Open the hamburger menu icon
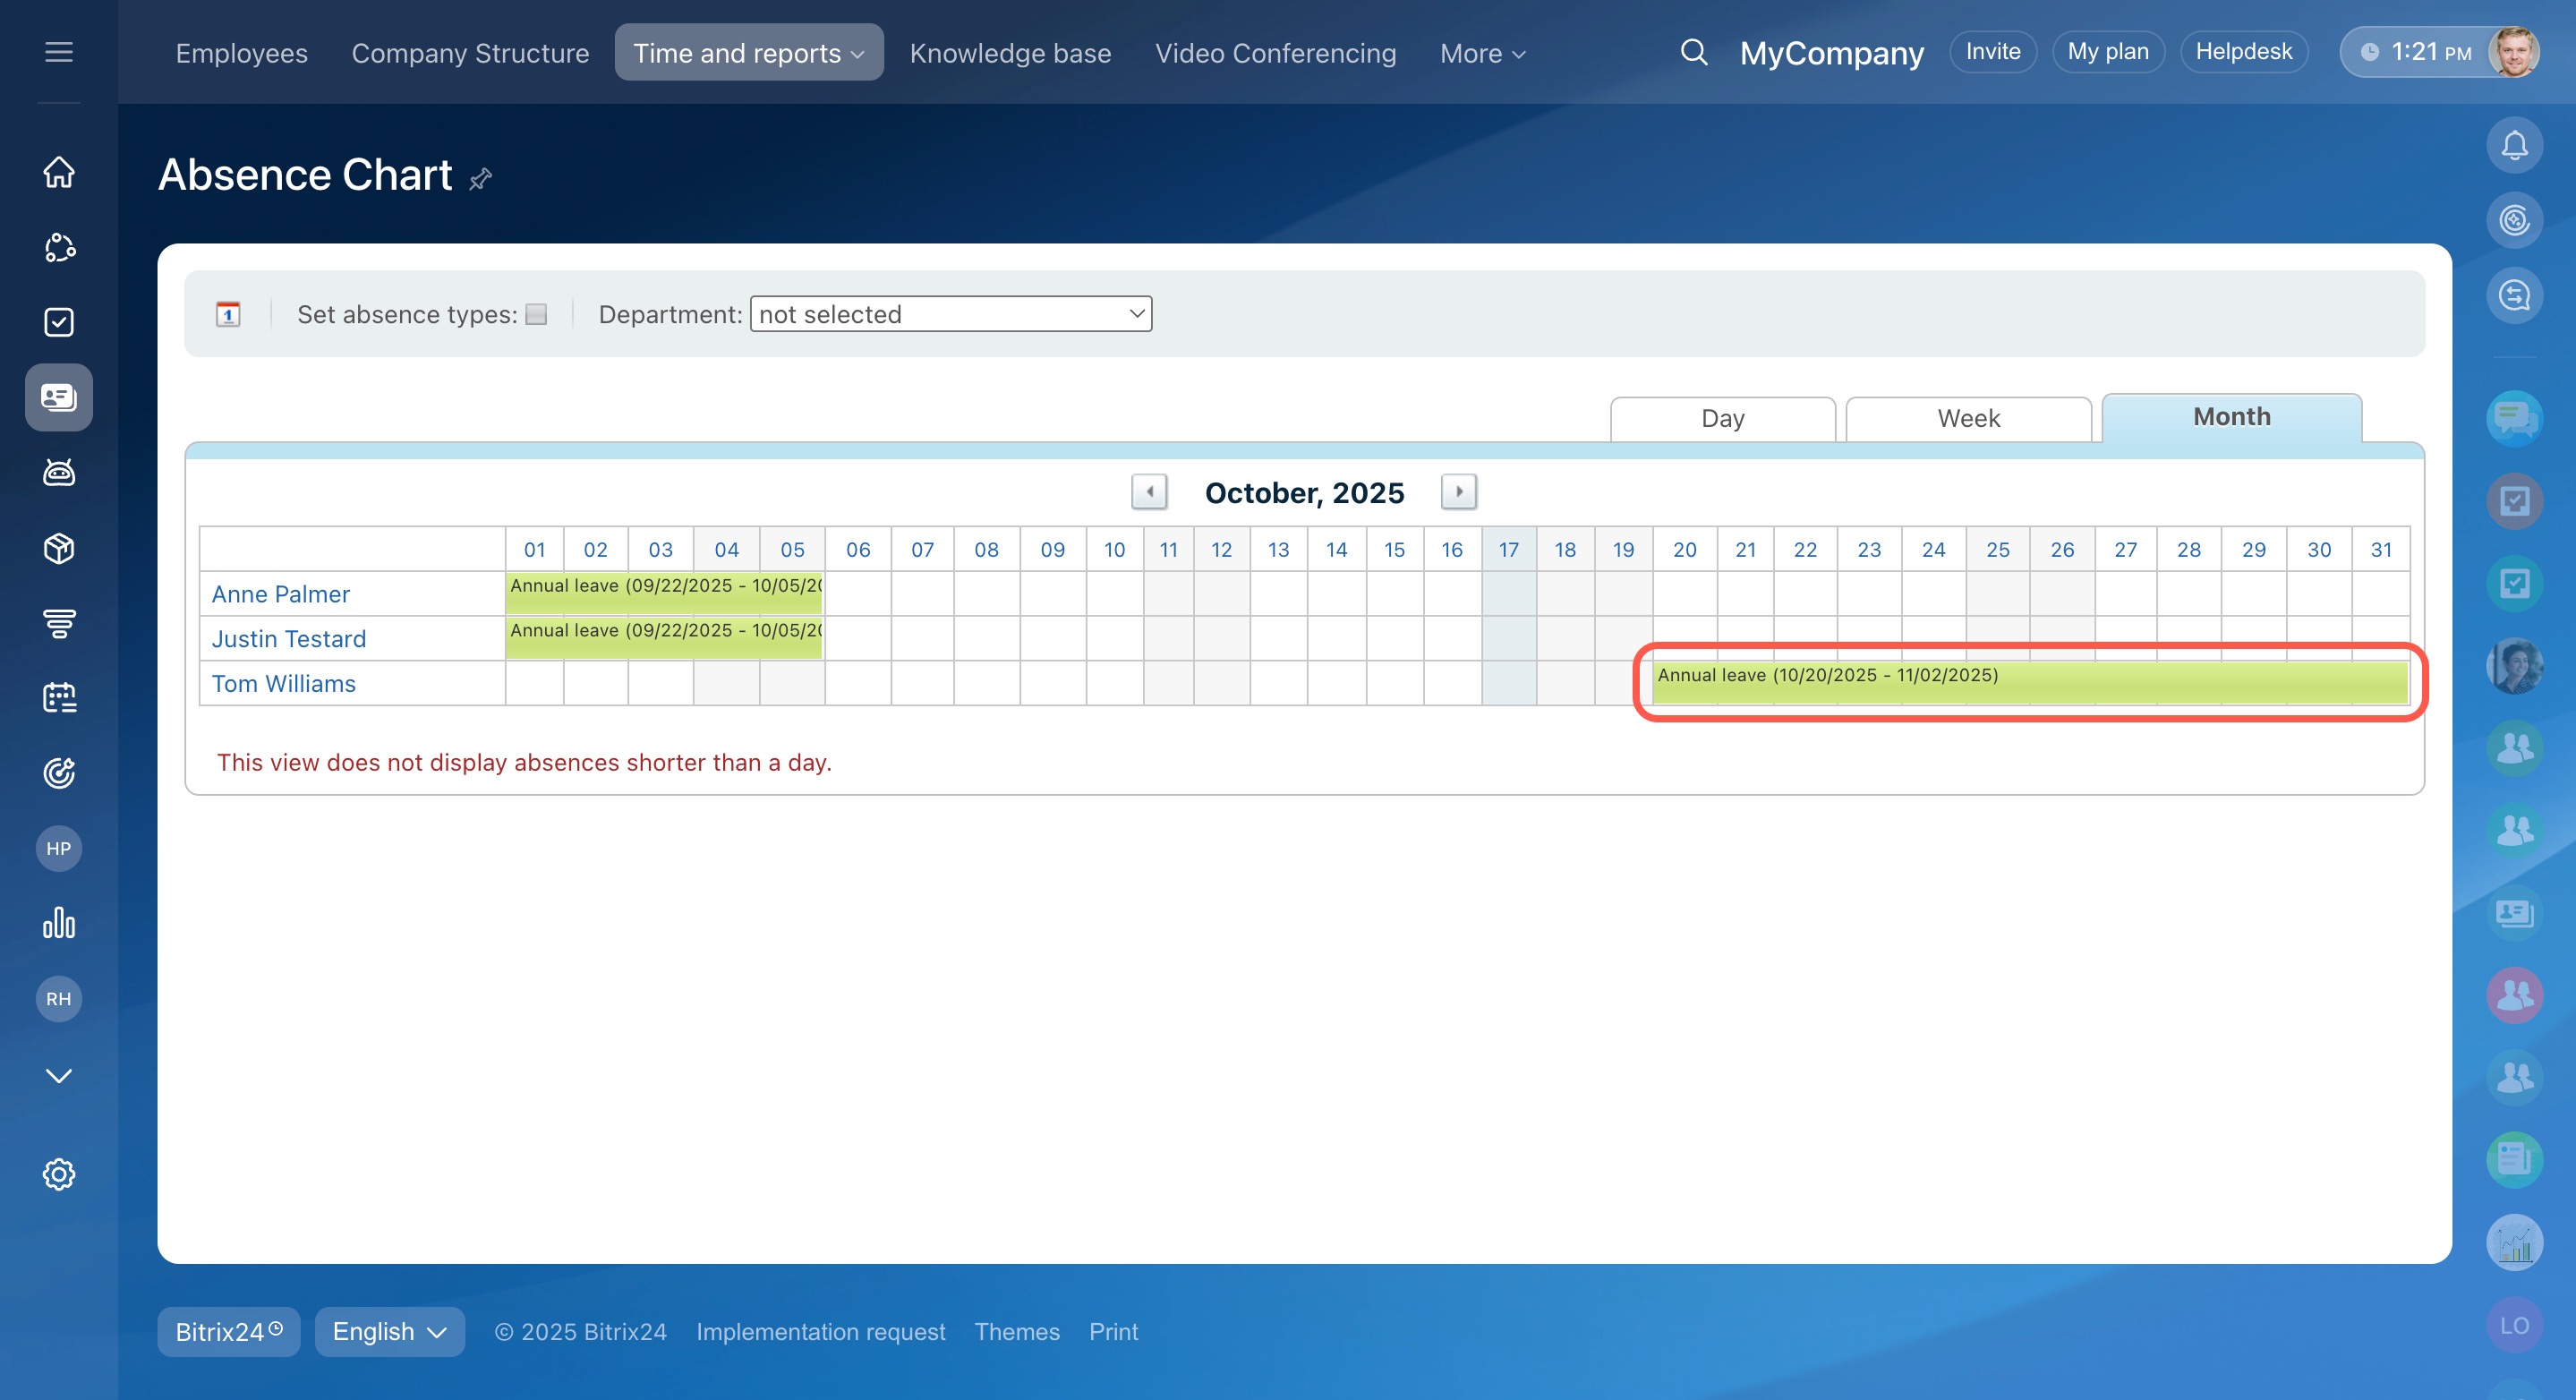The height and width of the screenshot is (1400, 2576). (59, 52)
